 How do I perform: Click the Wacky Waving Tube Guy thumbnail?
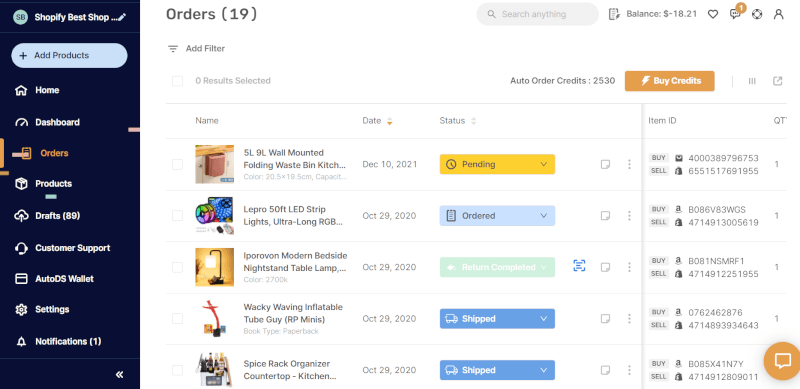(214, 319)
